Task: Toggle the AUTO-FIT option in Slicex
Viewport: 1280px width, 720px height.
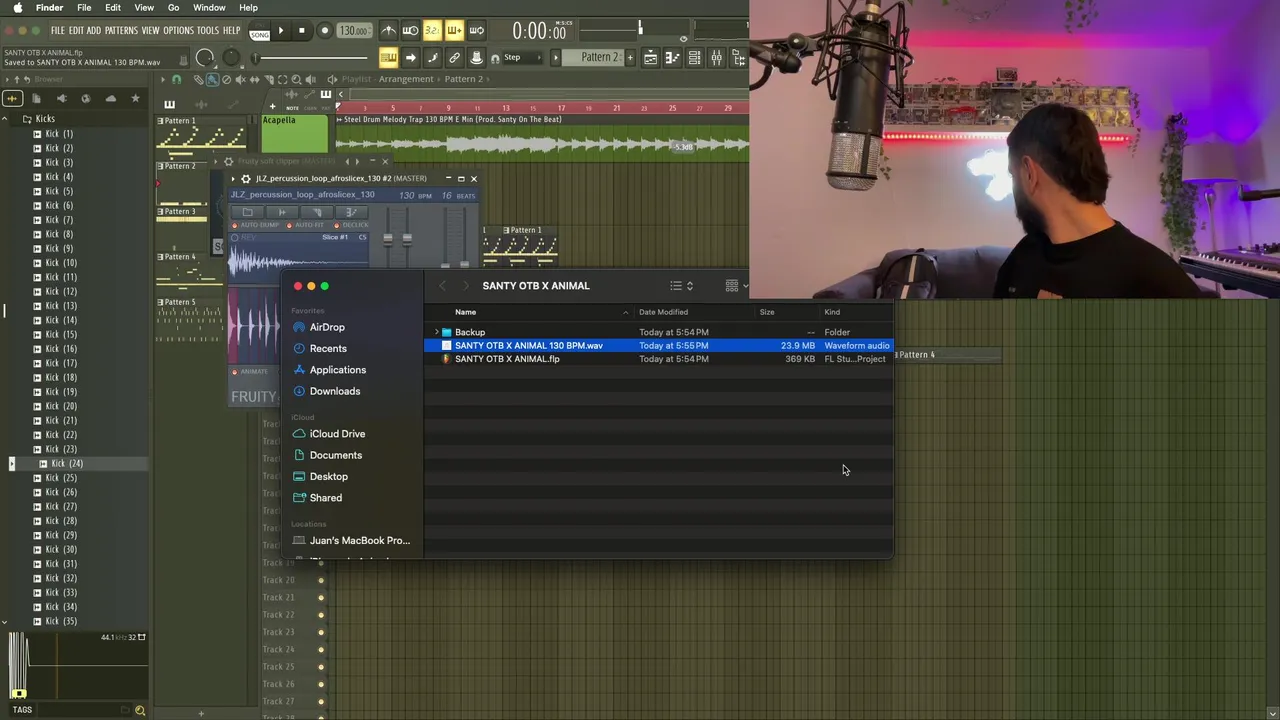Action: pos(308,225)
